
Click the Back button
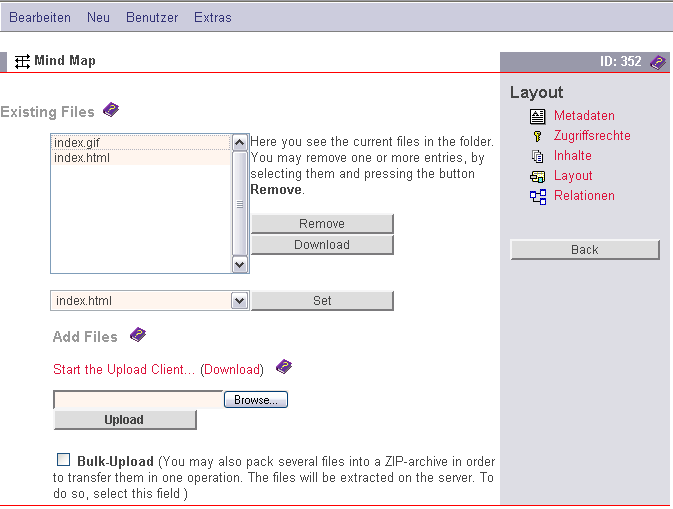click(585, 250)
